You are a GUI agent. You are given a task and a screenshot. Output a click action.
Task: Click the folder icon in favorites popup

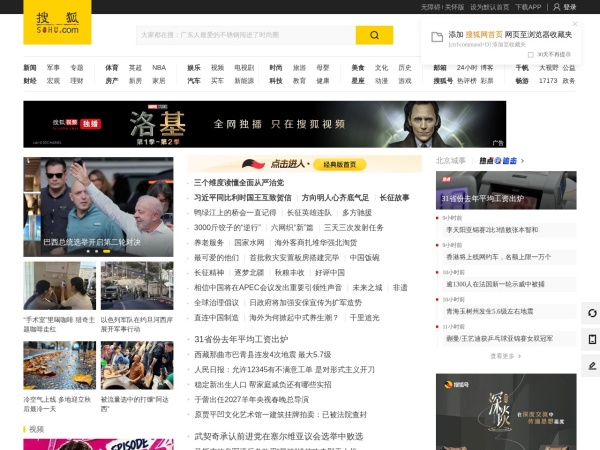point(437,37)
